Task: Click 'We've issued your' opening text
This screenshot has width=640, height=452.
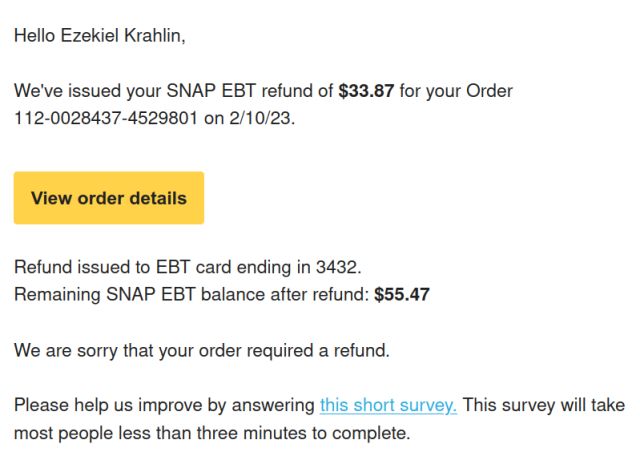Action: coord(88,91)
